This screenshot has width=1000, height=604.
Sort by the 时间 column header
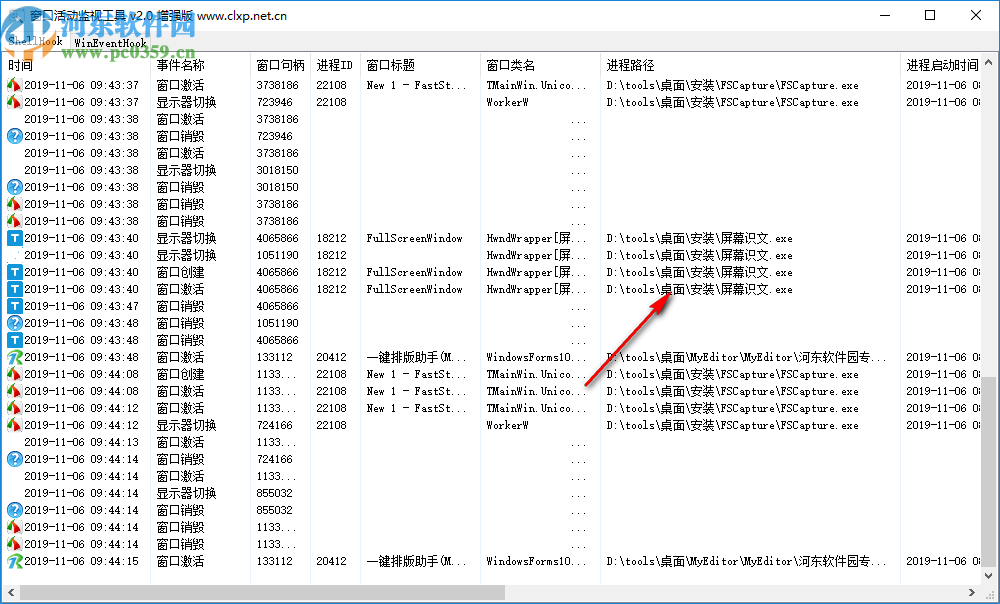point(77,65)
